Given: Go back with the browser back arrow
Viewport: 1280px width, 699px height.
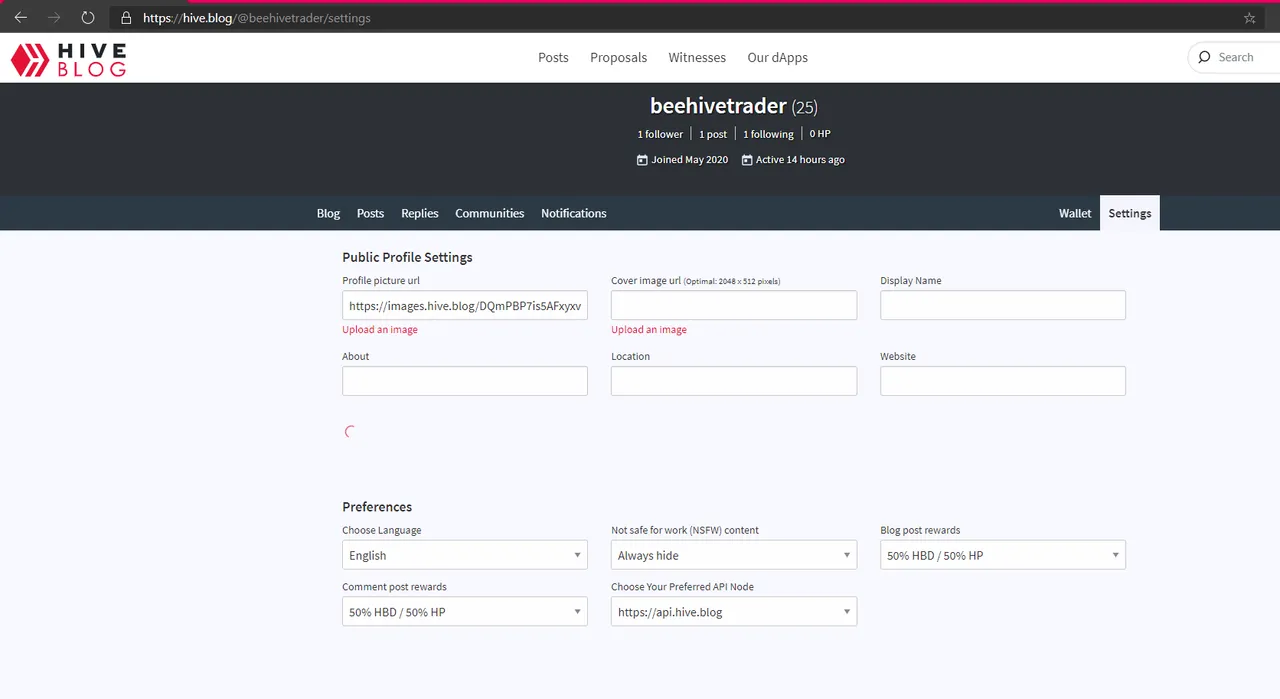Looking at the screenshot, I should 21,18.
